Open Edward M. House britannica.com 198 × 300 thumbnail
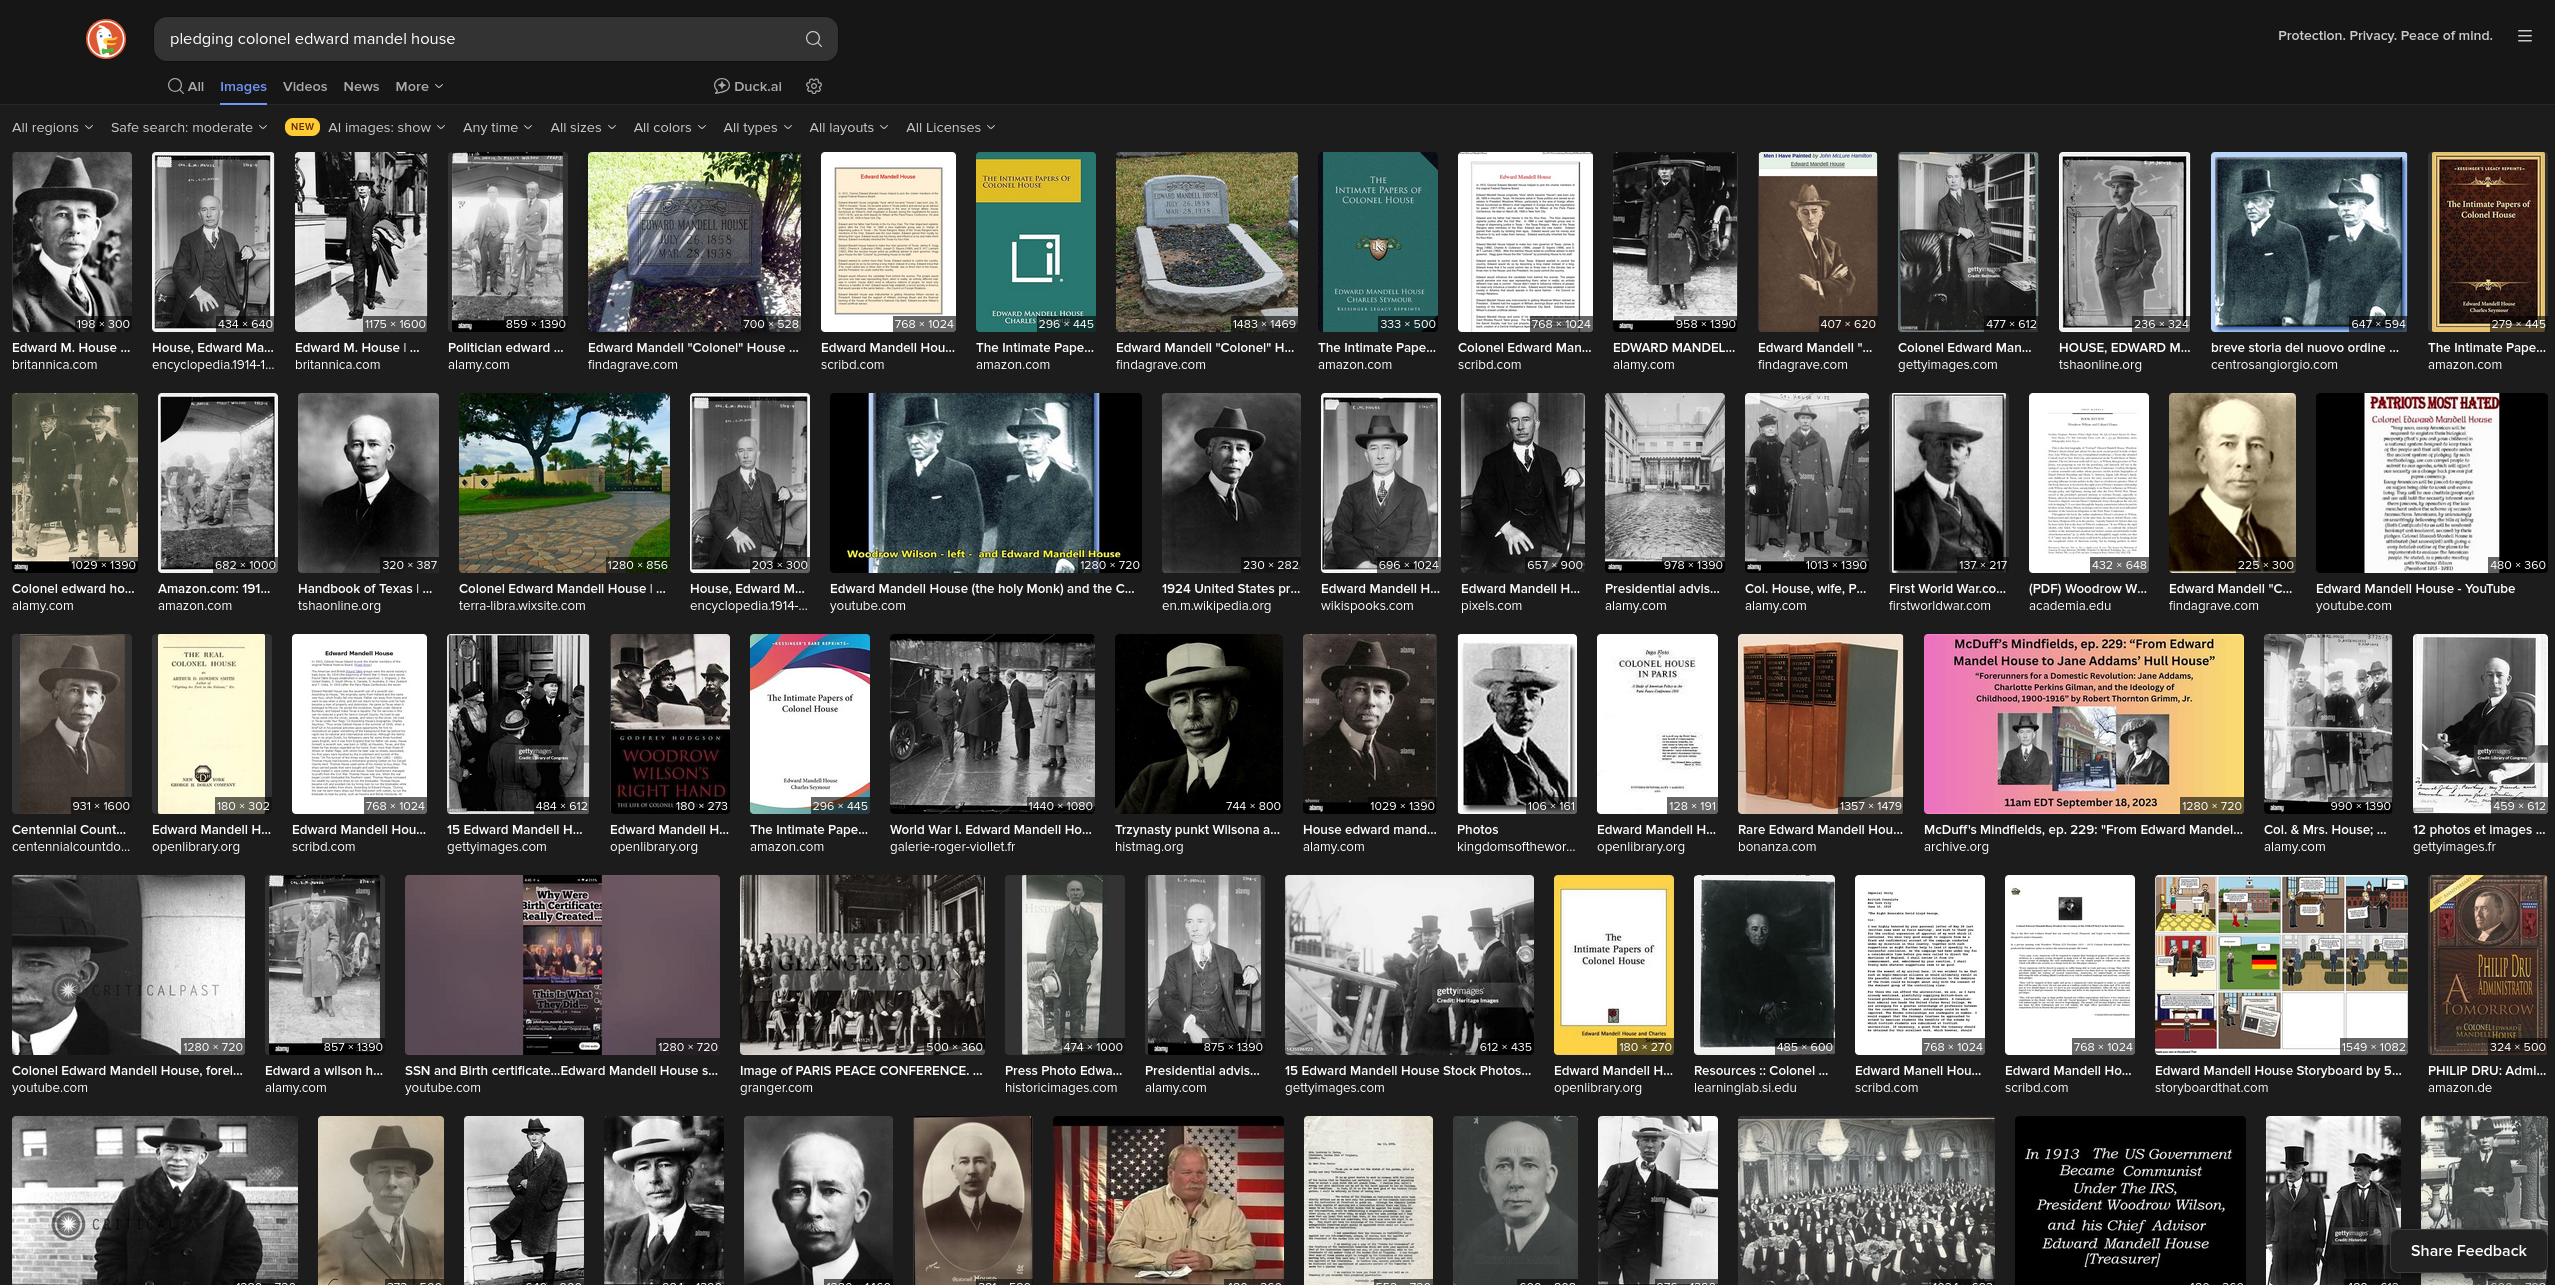The width and height of the screenshot is (2555, 1285). tap(72, 242)
